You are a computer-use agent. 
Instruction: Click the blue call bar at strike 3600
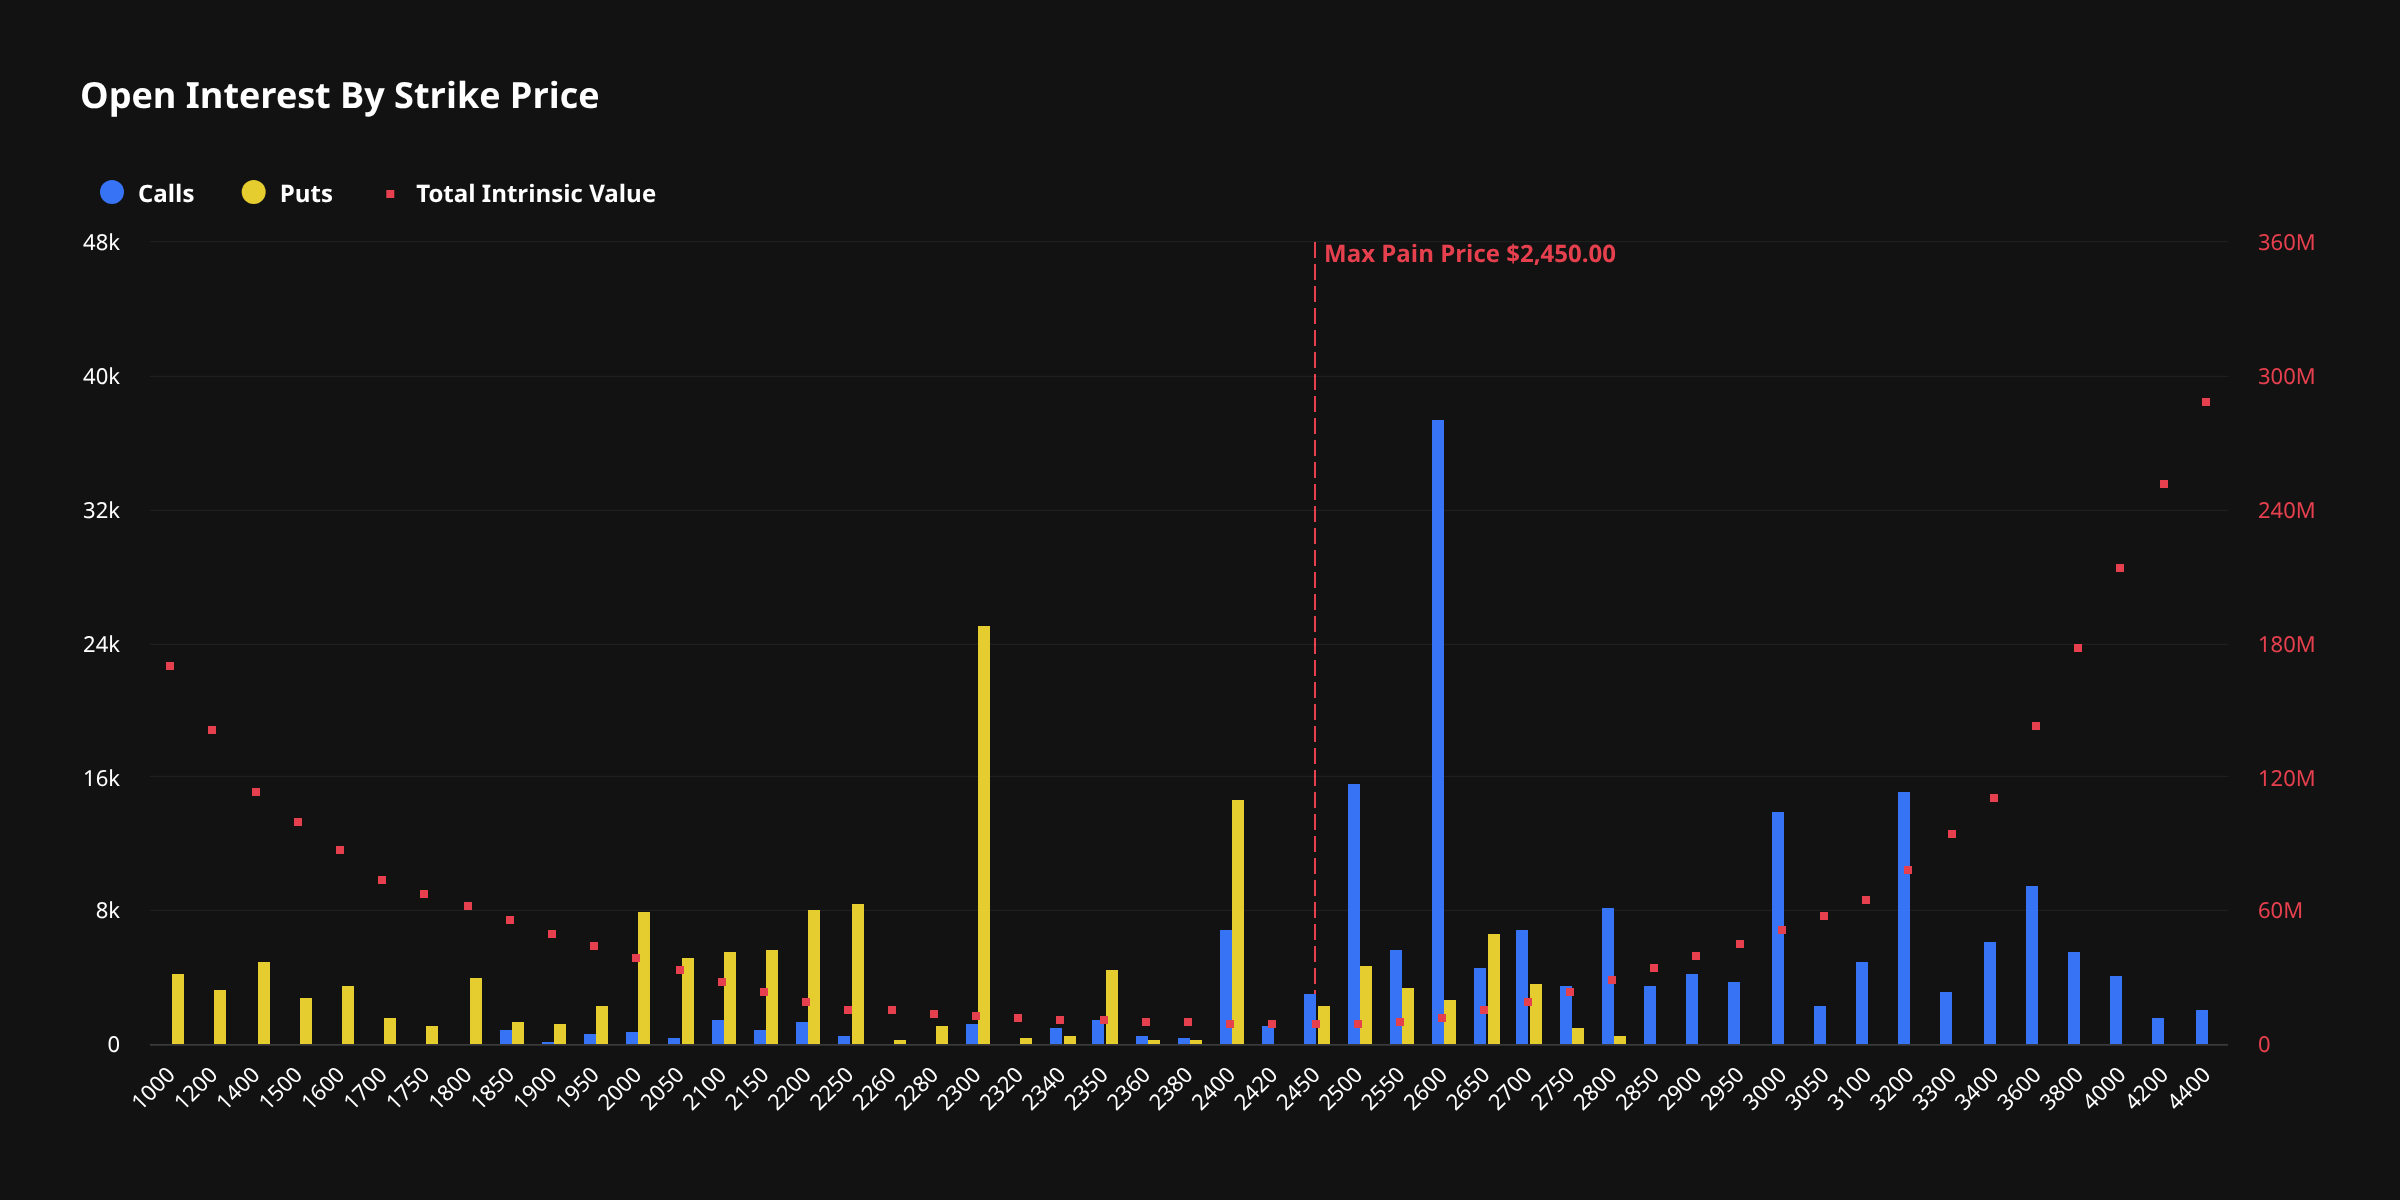pyautogui.click(x=2032, y=965)
